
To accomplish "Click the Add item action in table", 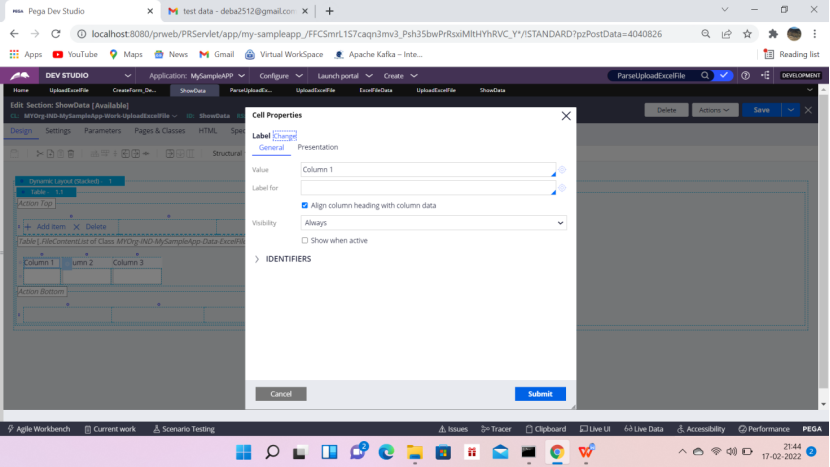I will pos(46,227).
